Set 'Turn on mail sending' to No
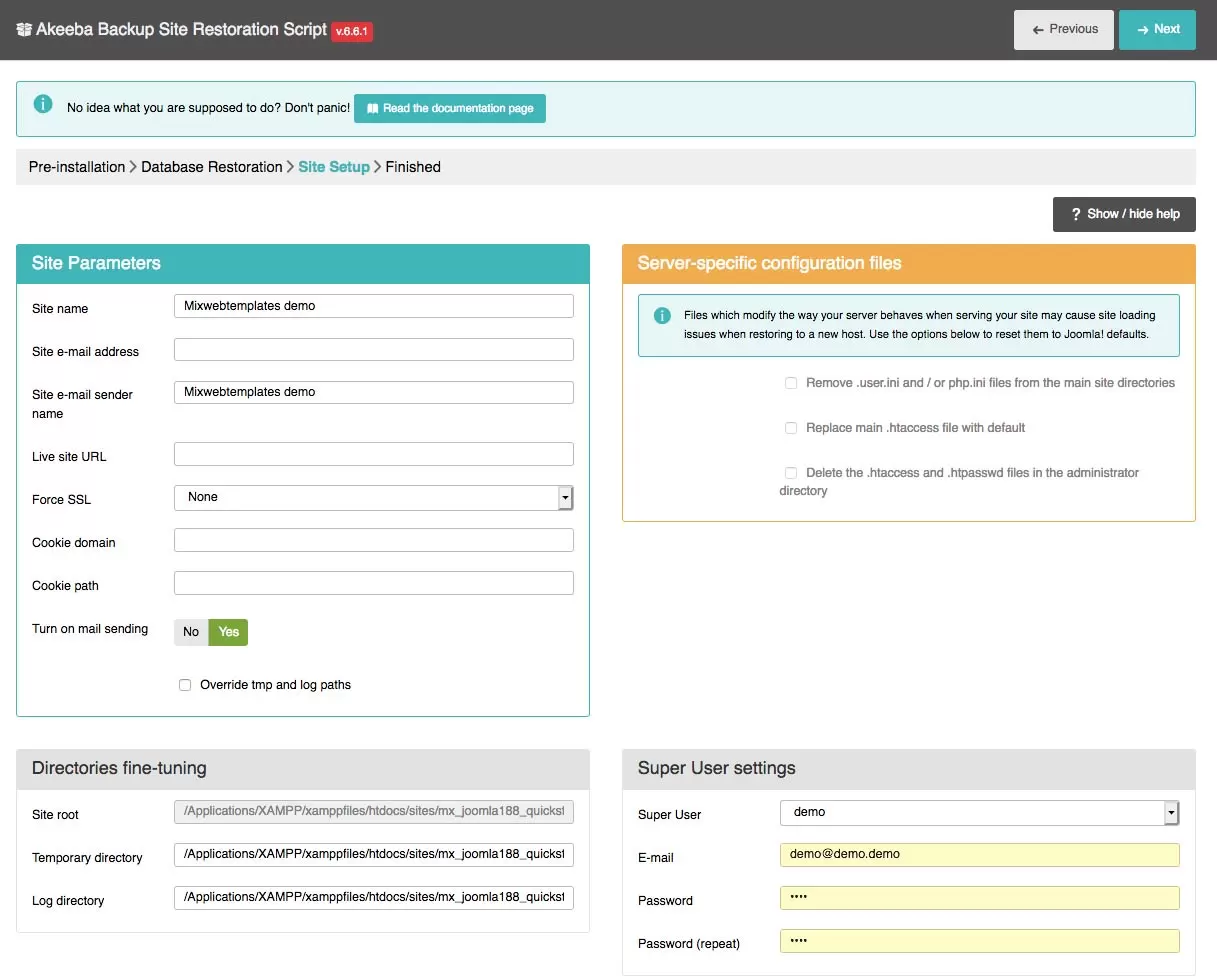Image resolution: width=1217 pixels, height=980 pixels. 190,632
